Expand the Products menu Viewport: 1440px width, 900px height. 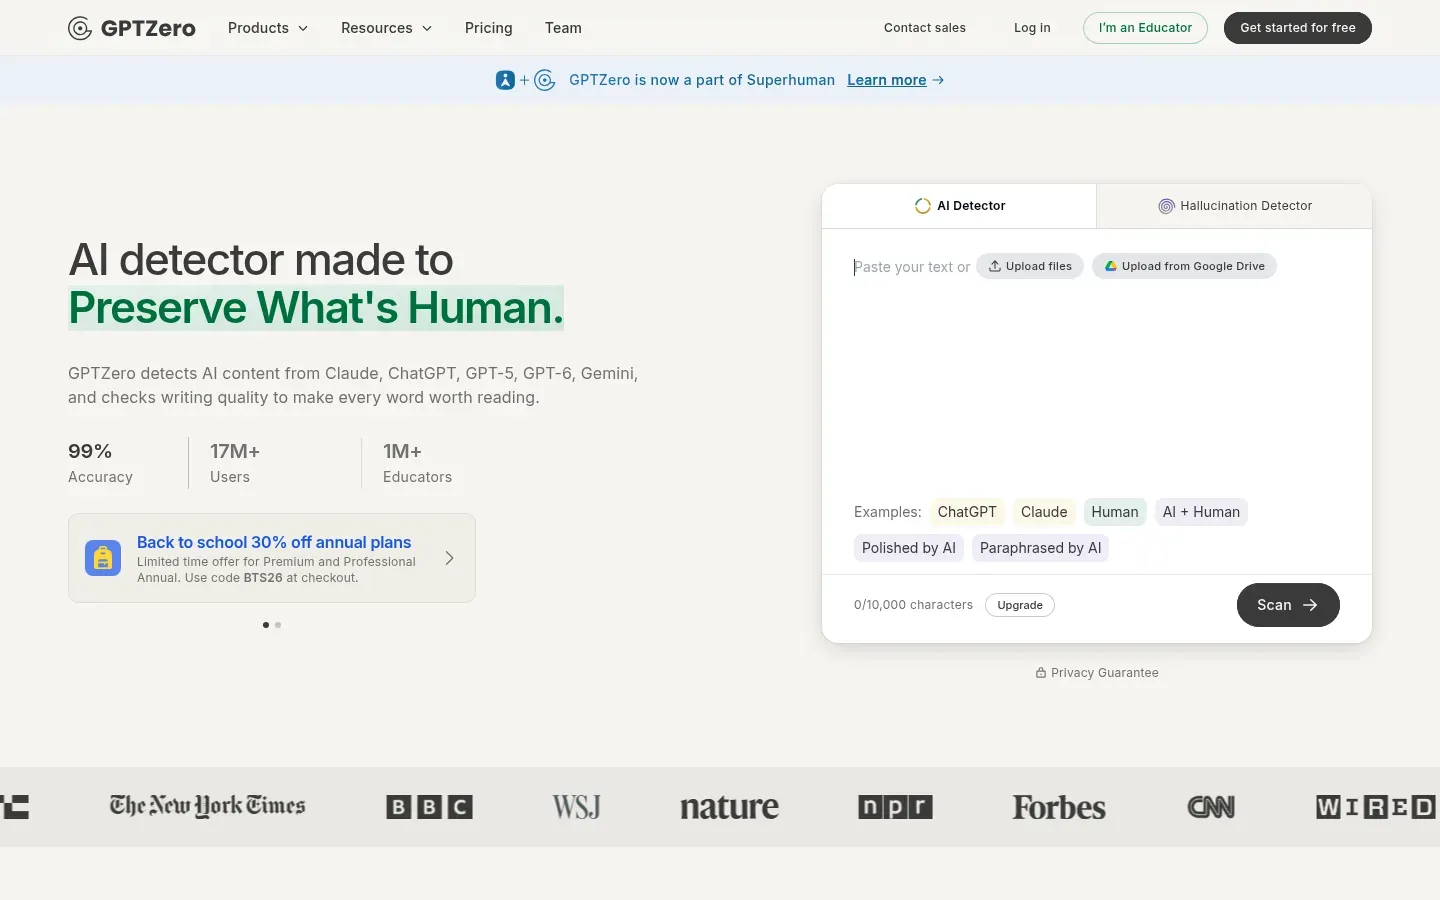point(268,28)
